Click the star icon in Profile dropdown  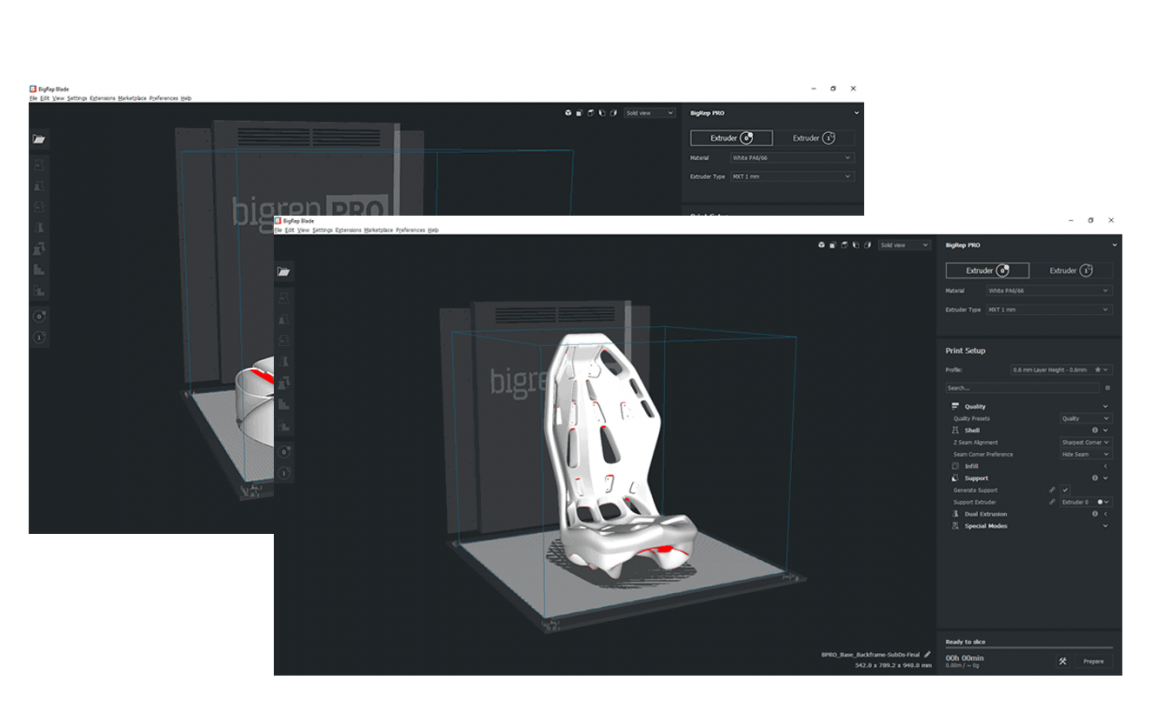[x=1097, y=370]
